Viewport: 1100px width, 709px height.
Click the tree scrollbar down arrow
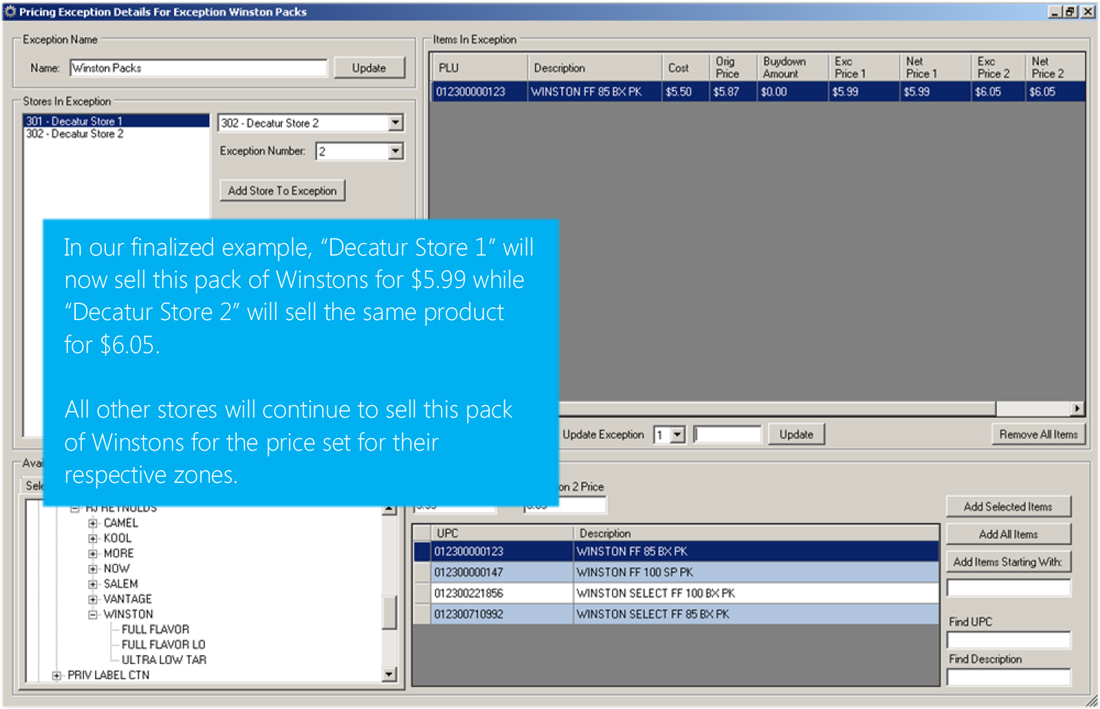pos(389,675)
